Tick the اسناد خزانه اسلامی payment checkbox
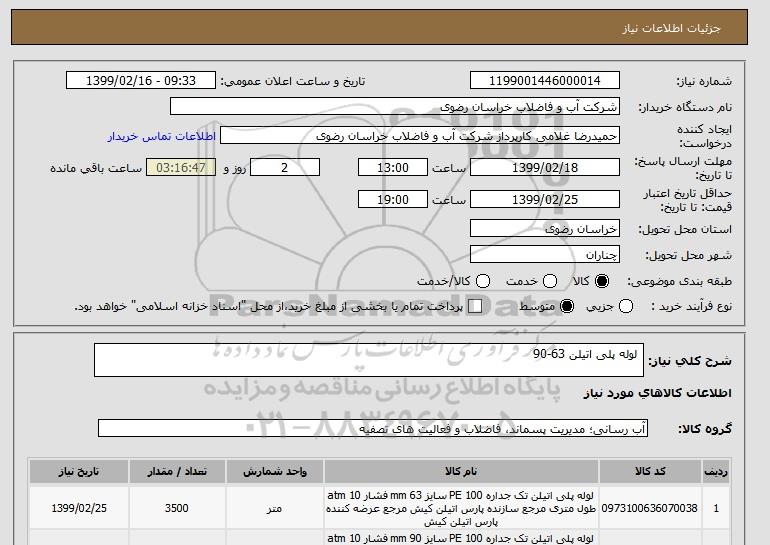Viewport: 770px width, 545px height. 475,306
